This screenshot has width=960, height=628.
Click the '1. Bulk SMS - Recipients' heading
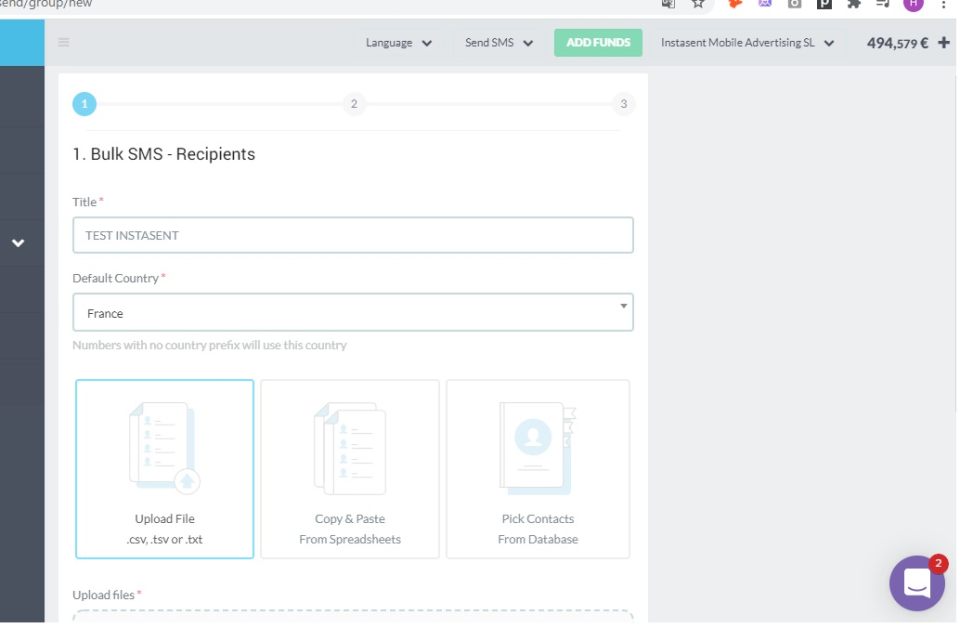click(163, 154)
